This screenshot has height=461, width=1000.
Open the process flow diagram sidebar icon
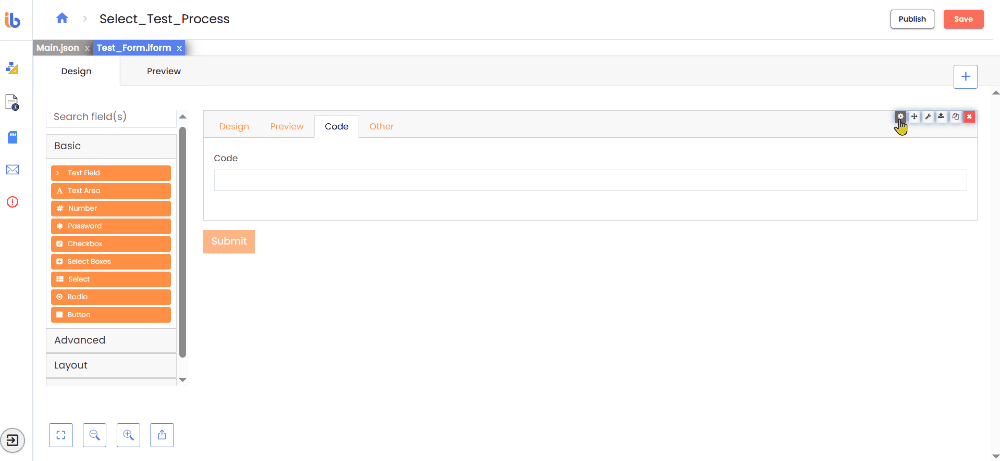point(12,68)
